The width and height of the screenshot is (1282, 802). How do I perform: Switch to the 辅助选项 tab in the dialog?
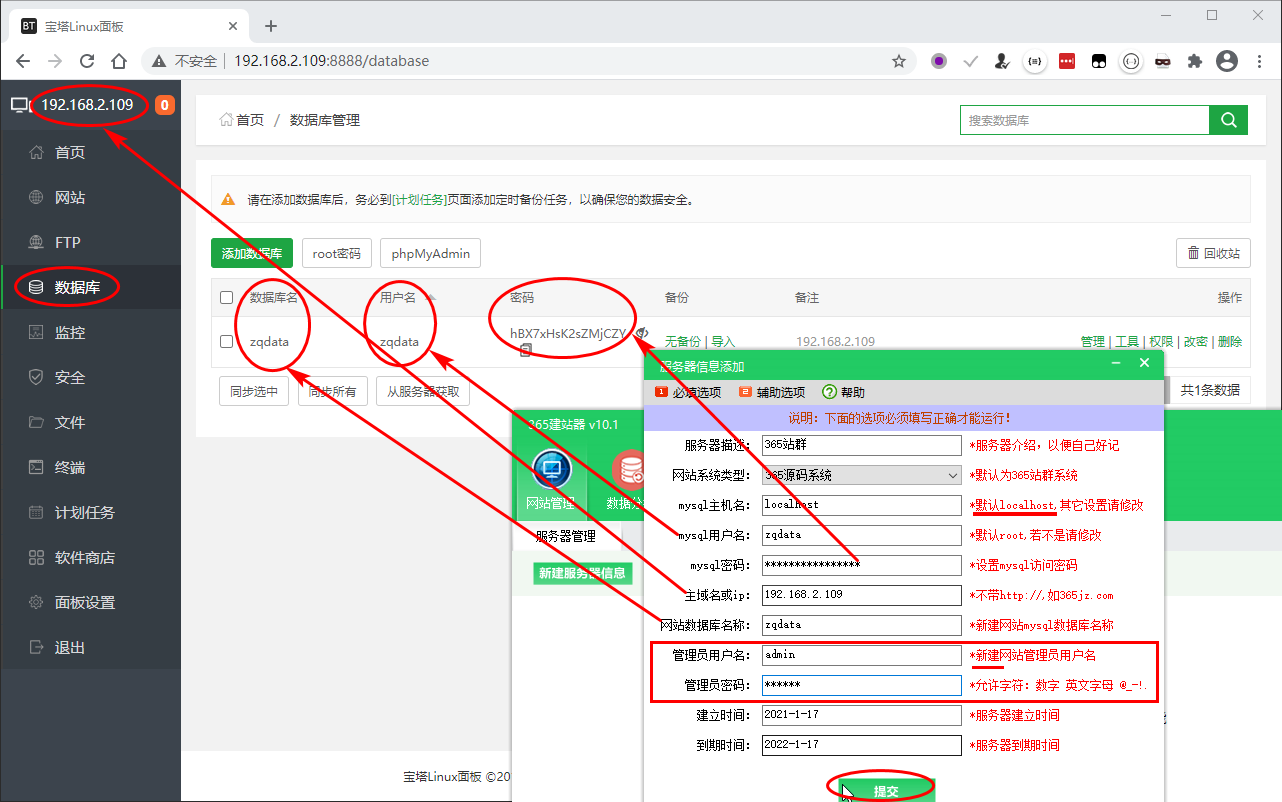772,392
